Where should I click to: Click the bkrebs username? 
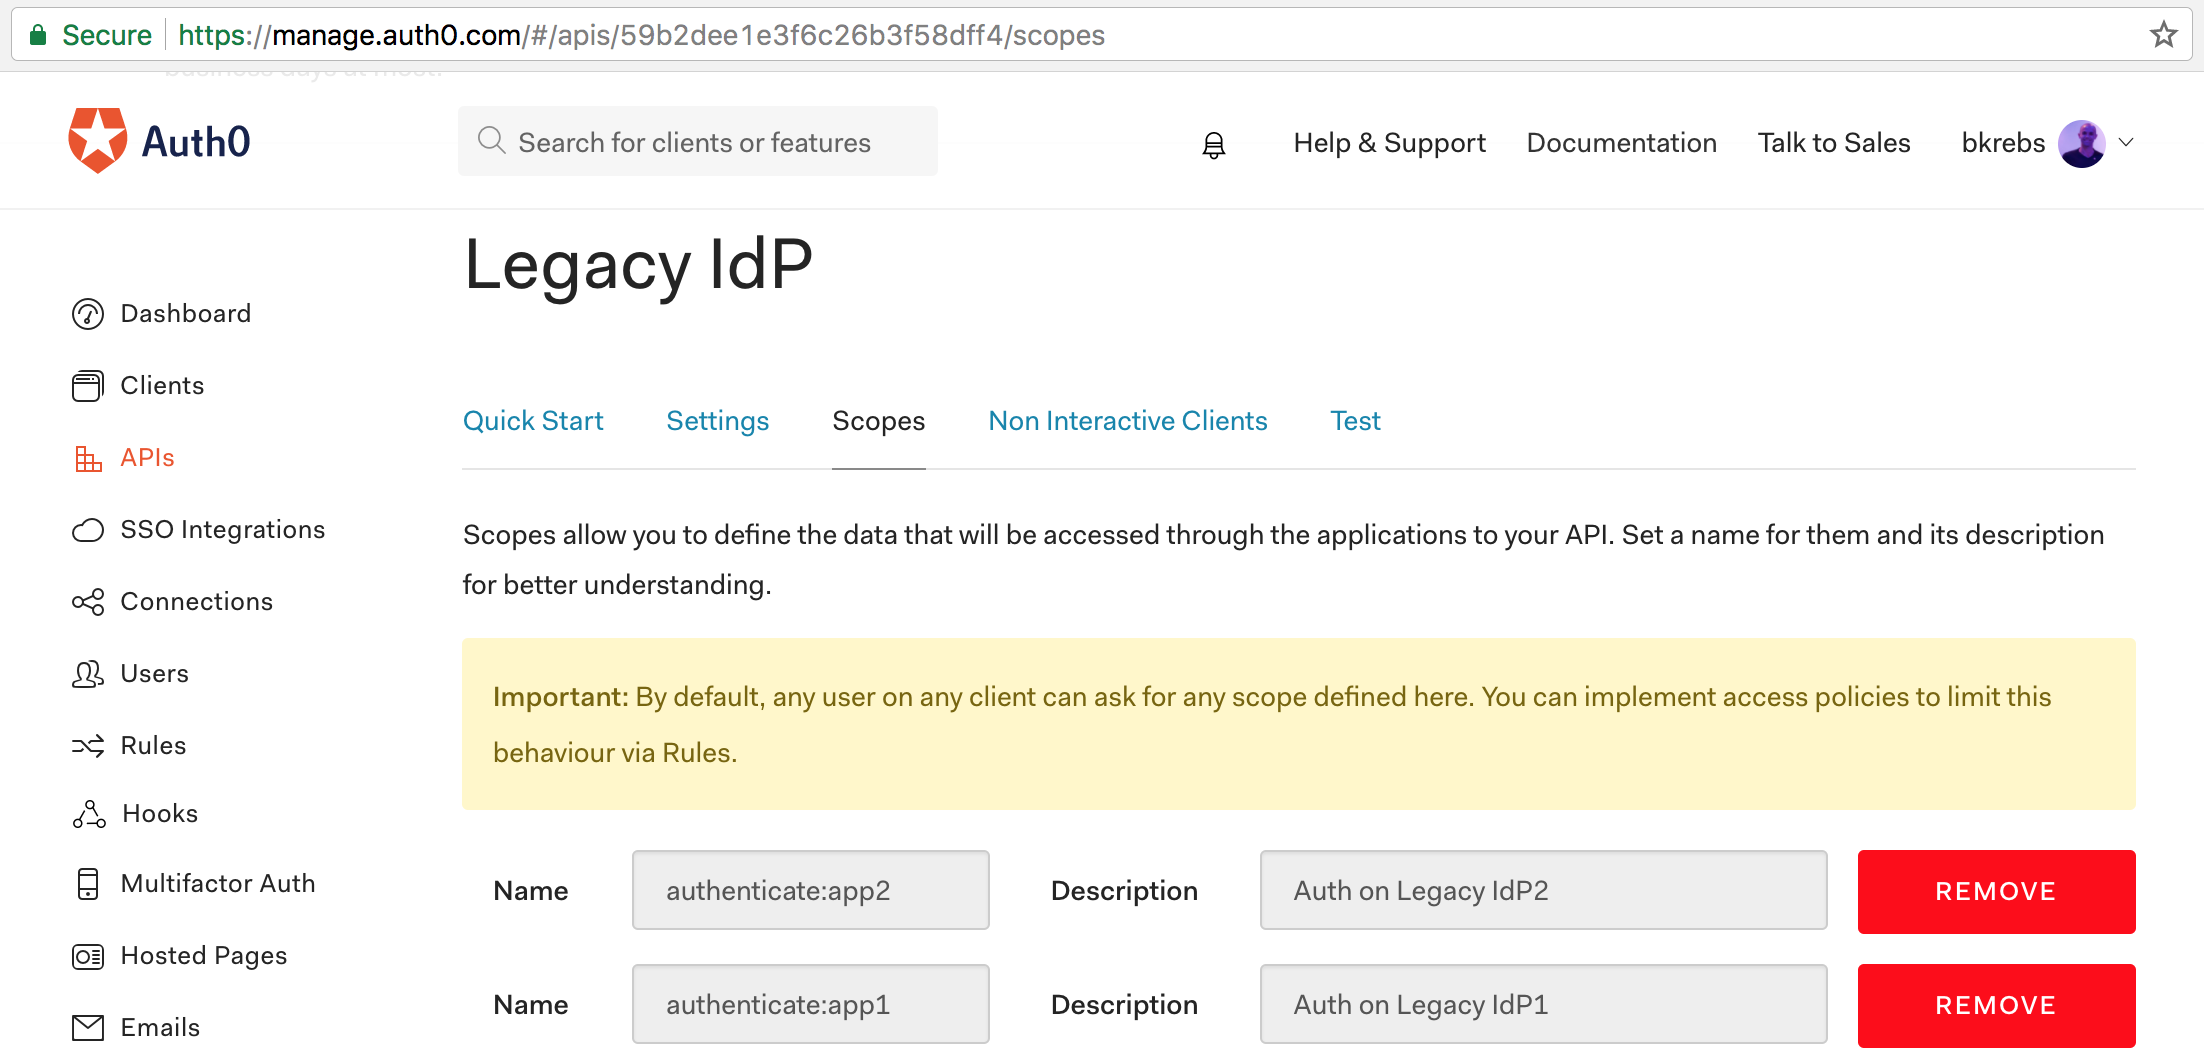(2003, 143)
